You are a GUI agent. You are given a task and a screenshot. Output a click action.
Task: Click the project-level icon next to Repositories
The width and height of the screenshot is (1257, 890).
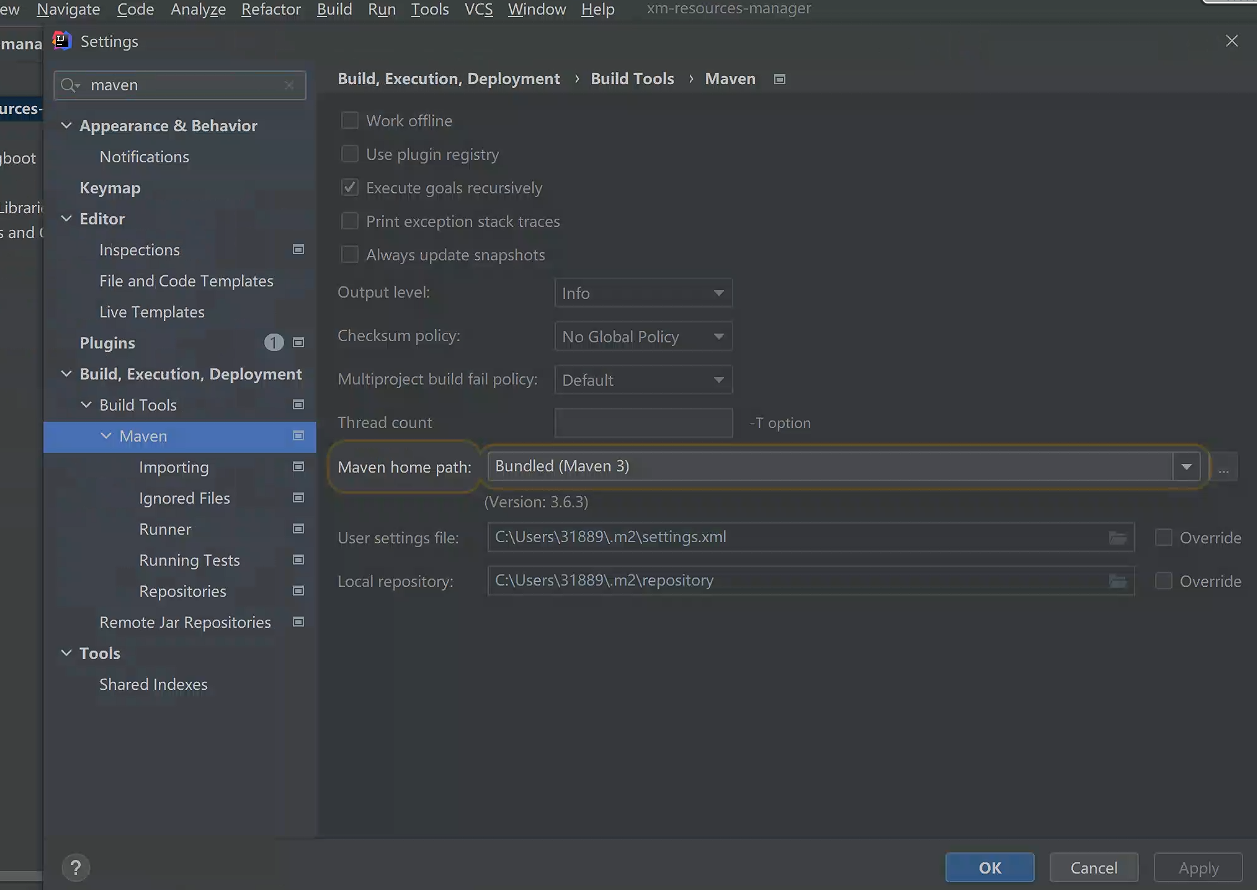[298, 590]
